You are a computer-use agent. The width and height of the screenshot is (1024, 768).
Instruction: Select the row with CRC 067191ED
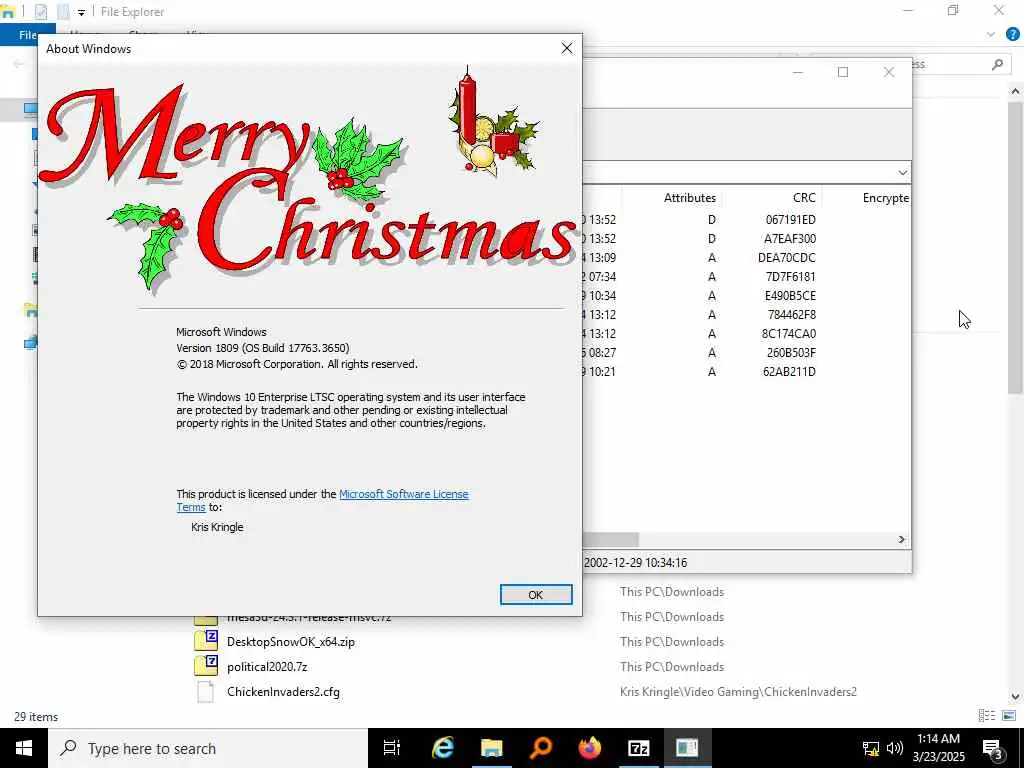click(746, 219)
